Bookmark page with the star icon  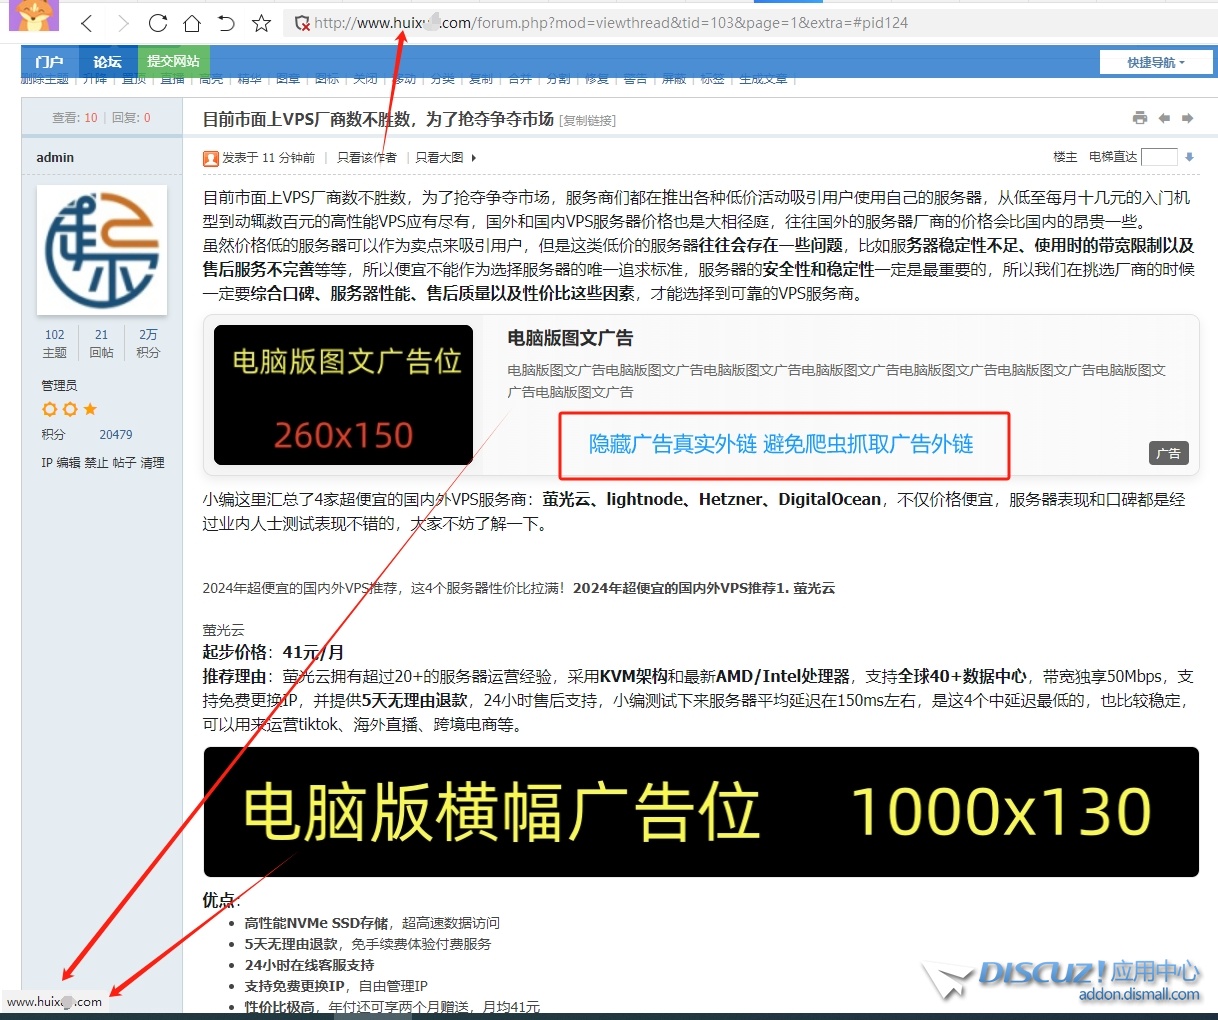click(x=261, y=23)
